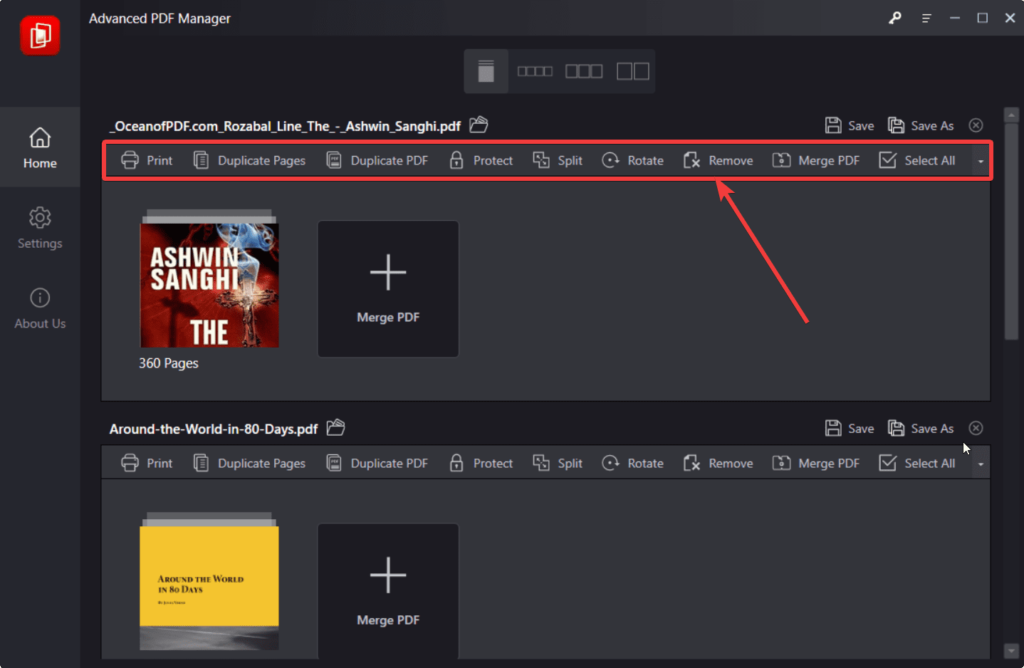The image size is (1024, 668).
Task: Switch to two-column view layout
Action: [633, 71]
